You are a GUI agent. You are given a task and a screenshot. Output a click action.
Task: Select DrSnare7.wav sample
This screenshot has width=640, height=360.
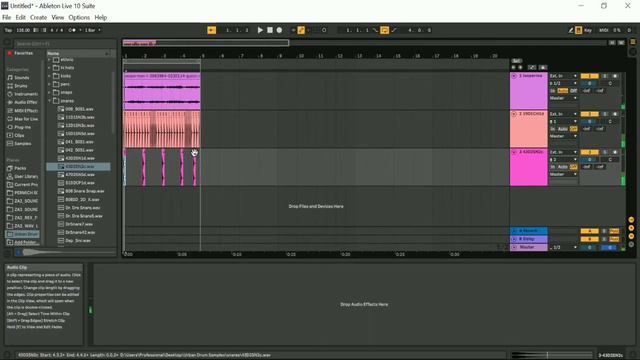coord(79,224)
